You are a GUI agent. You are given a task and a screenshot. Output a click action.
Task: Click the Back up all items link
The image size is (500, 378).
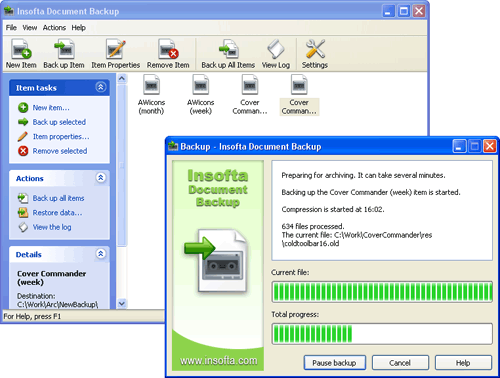(x=58, y=198)
